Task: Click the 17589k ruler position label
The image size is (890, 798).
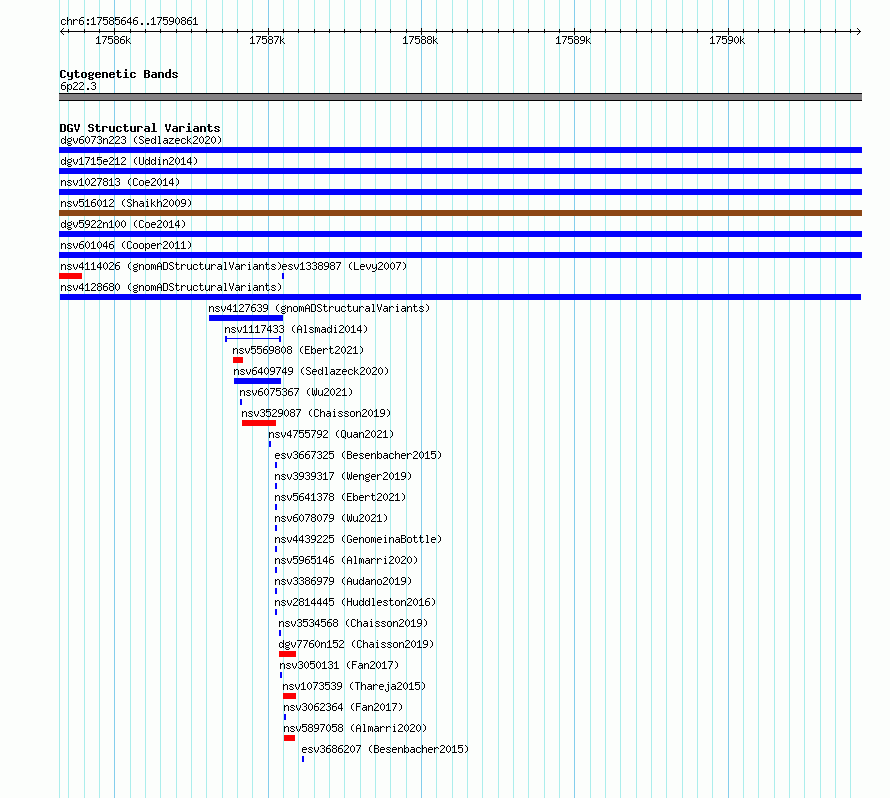Action: [x=573, y=40]
